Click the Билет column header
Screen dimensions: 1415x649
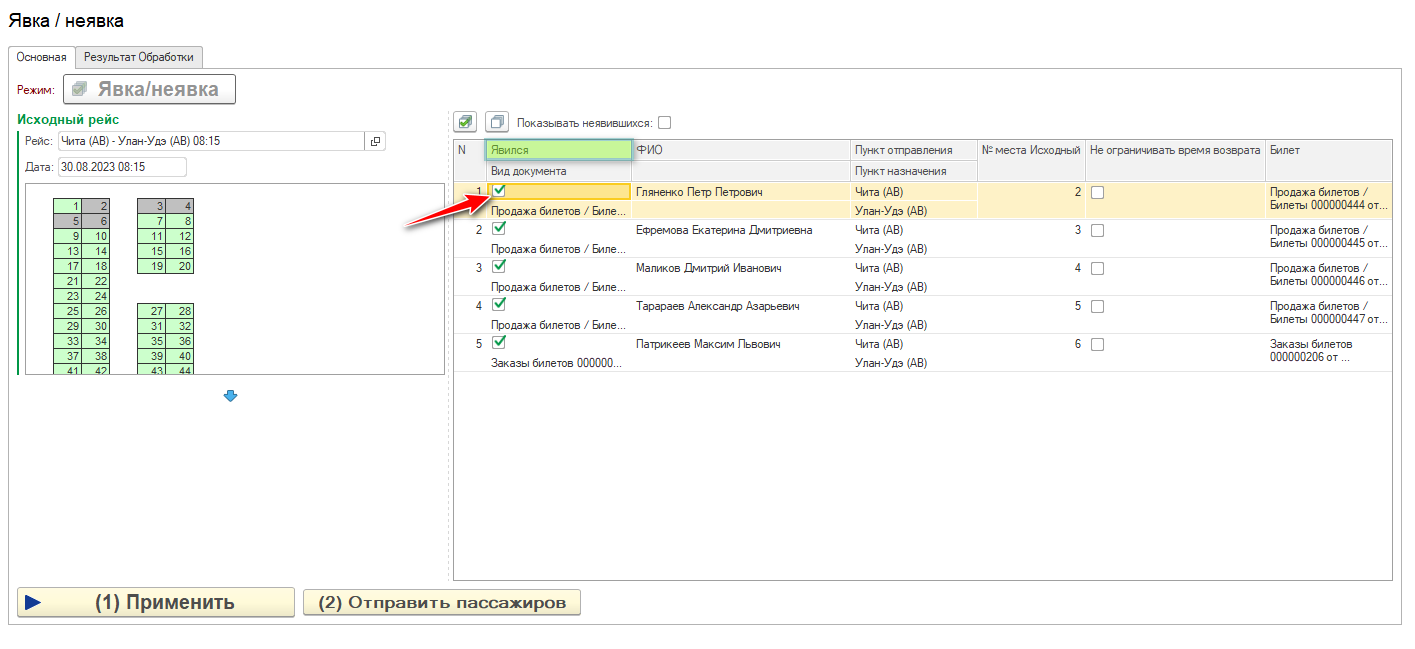[1327, 150]
